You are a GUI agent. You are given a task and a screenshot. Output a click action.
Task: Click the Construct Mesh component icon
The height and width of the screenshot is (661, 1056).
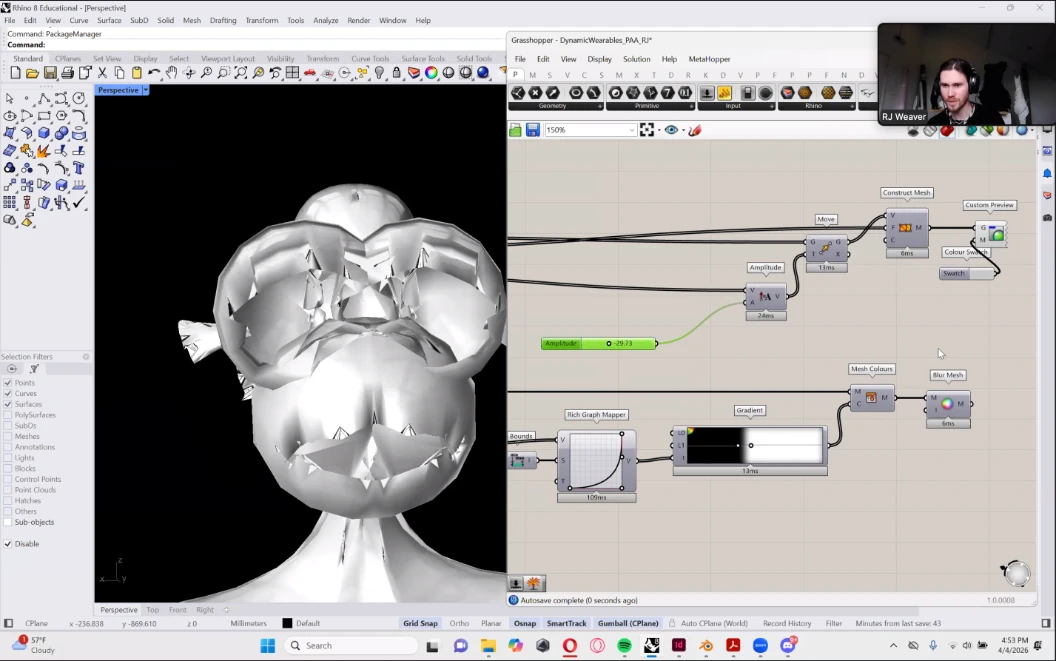tap(905, 228)
